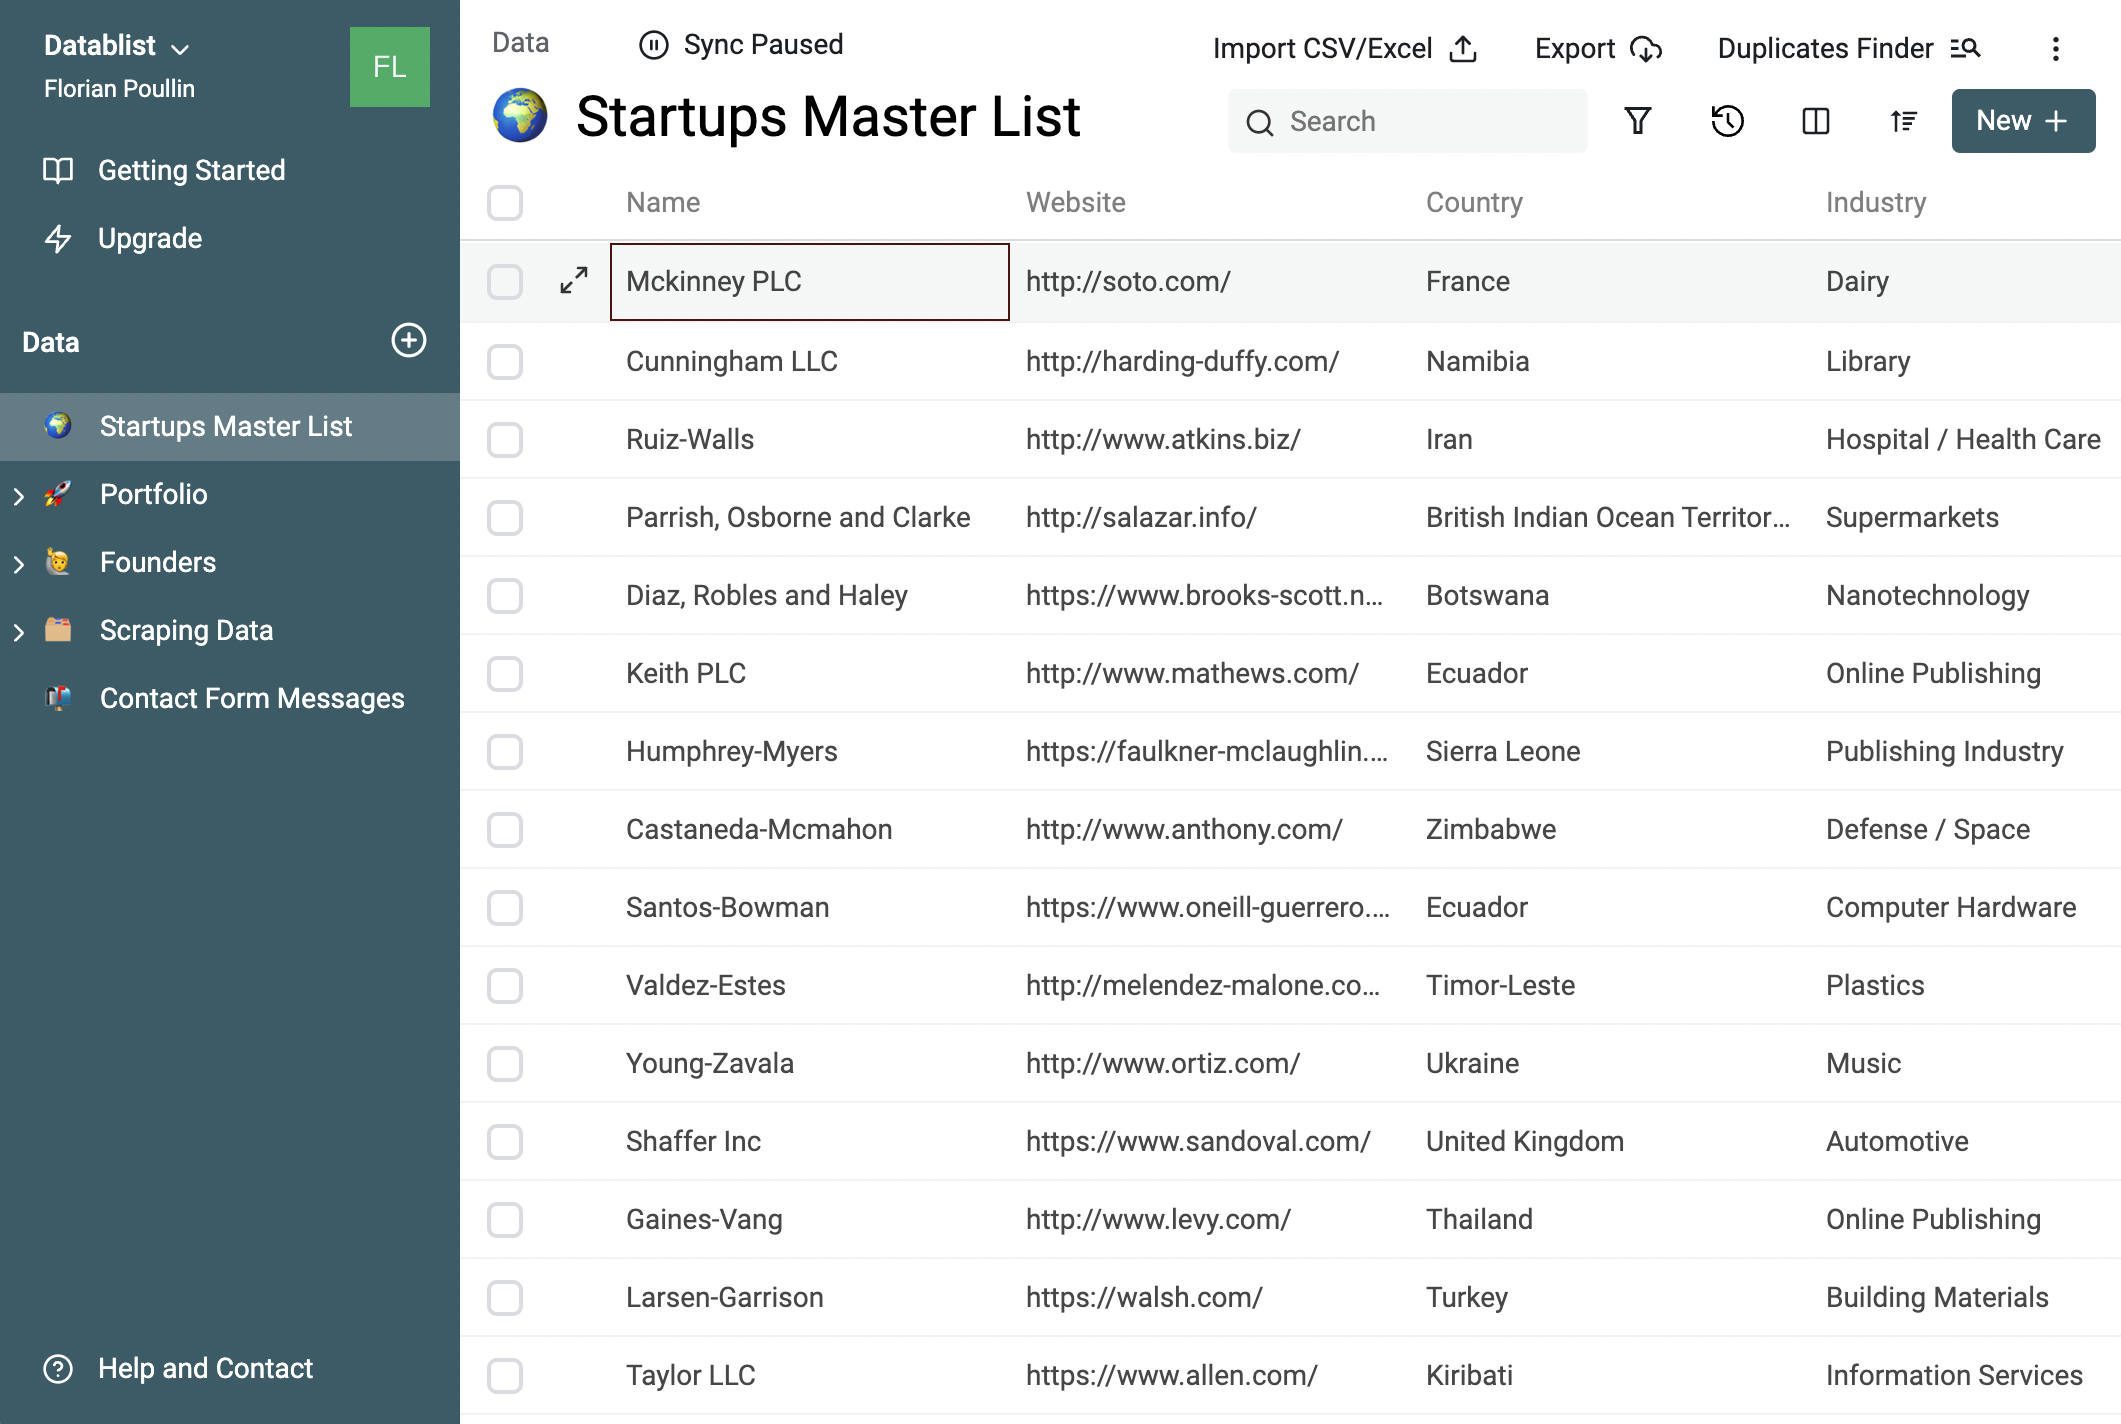Expand the Founders section in sidebar
The width and height of the screenshot is (2121, 1424).
[x=19, y=563]
